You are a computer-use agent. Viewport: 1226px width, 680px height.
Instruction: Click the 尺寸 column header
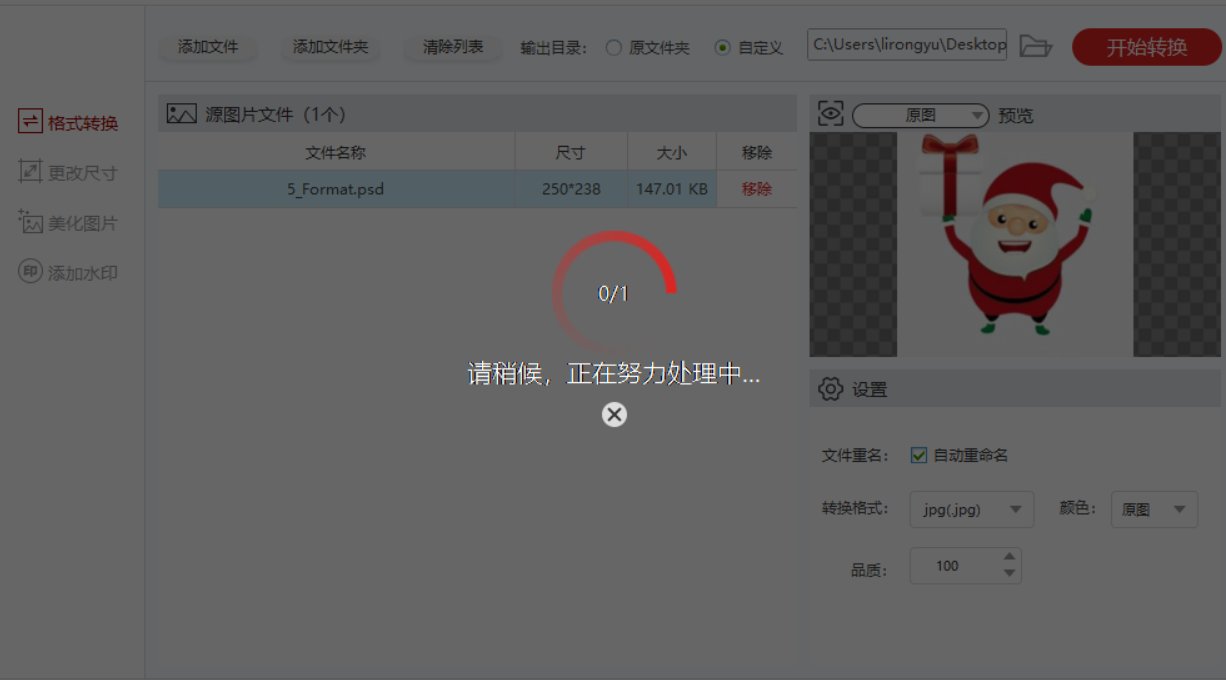coord(570,152)
